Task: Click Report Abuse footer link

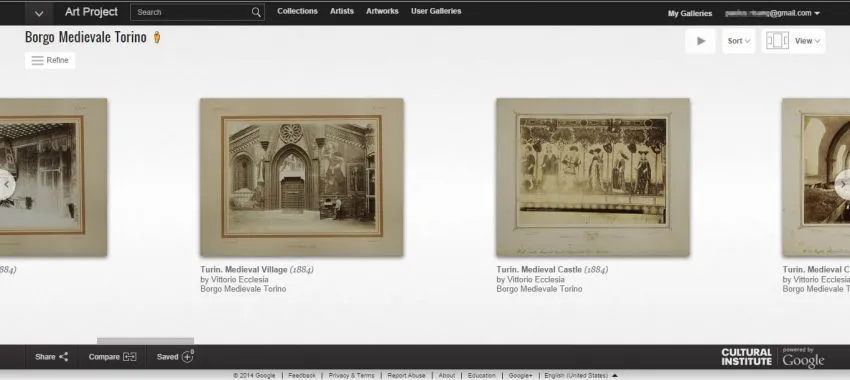Action: (x=406, y=375)
